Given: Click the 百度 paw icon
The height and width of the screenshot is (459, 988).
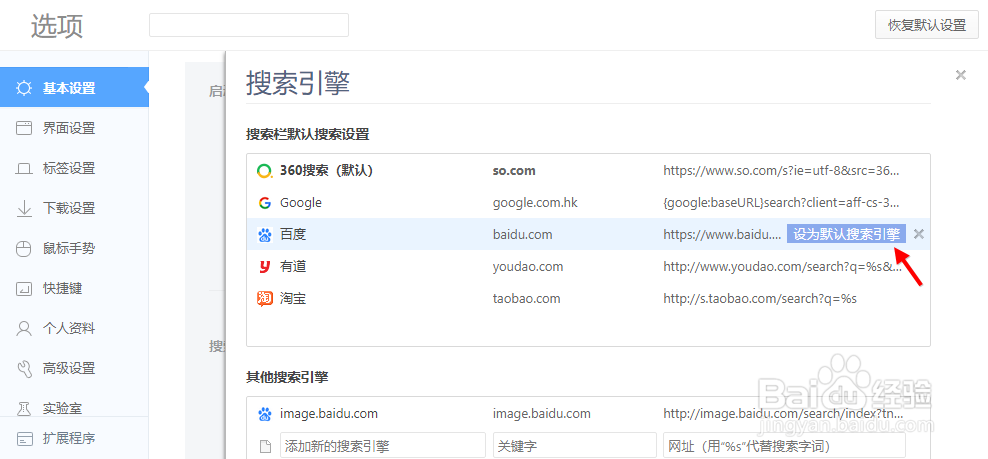Looking at the screenshot, I should pyautogui.click(x=265, y=235).
